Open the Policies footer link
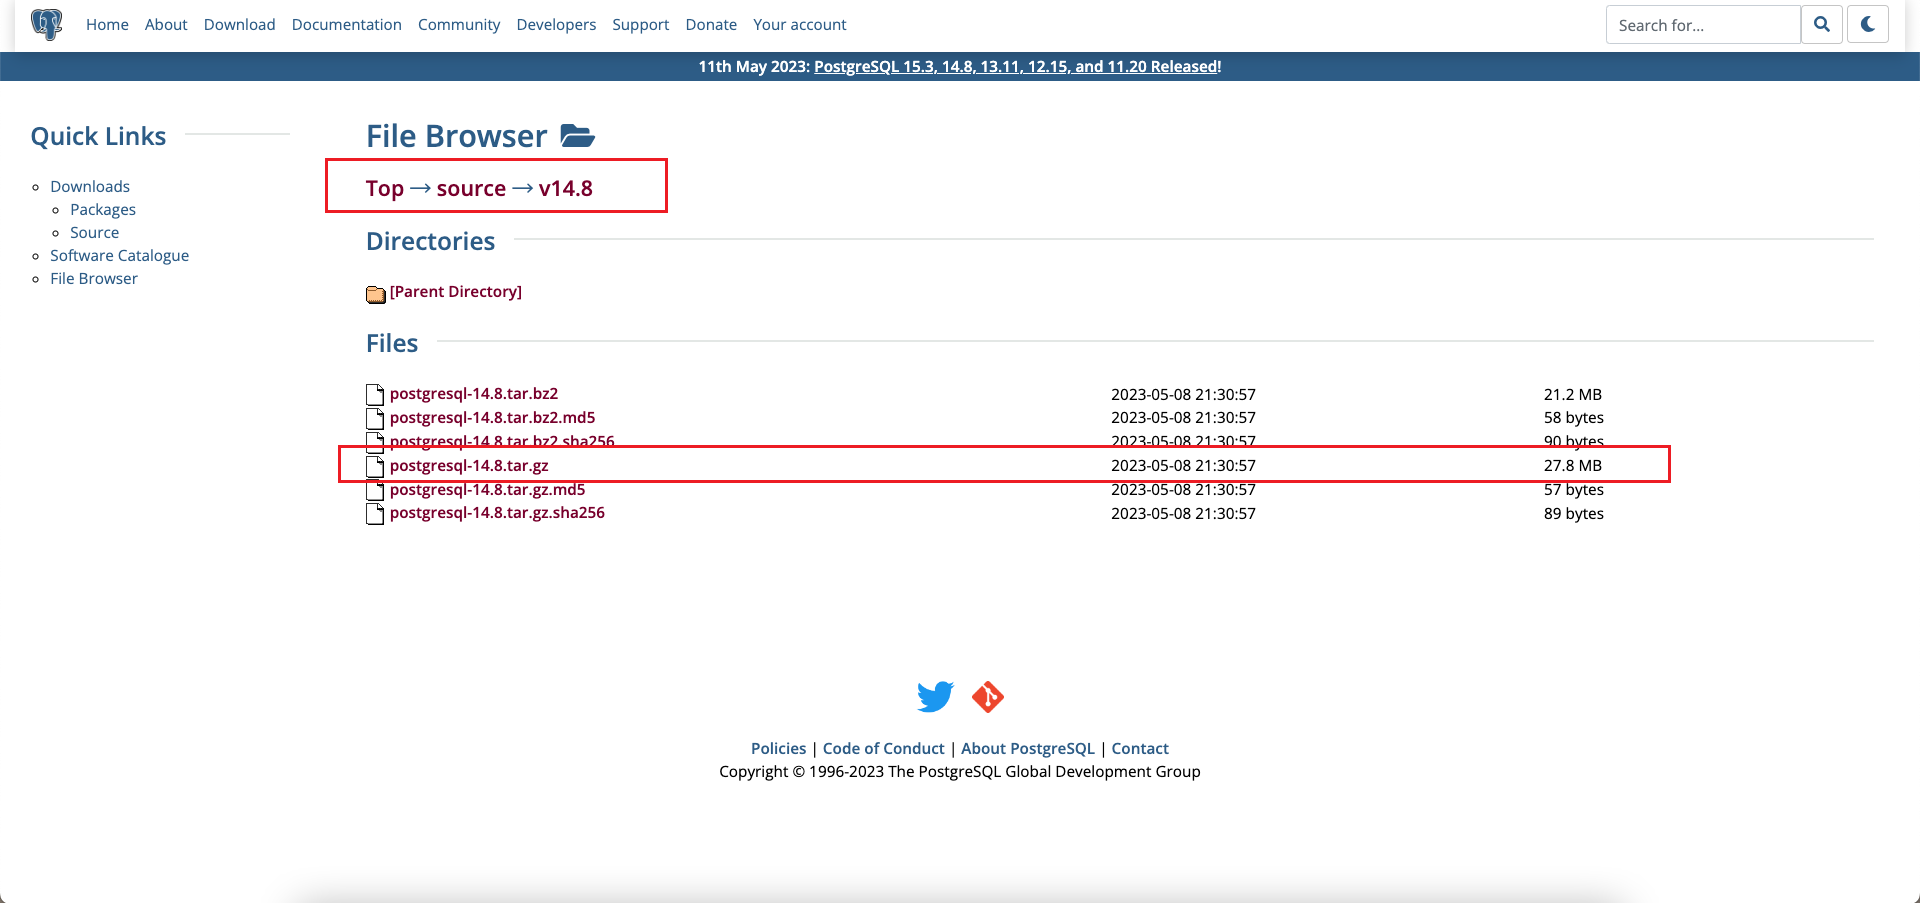The image size is (1920, 903). (x=778, y=748)
